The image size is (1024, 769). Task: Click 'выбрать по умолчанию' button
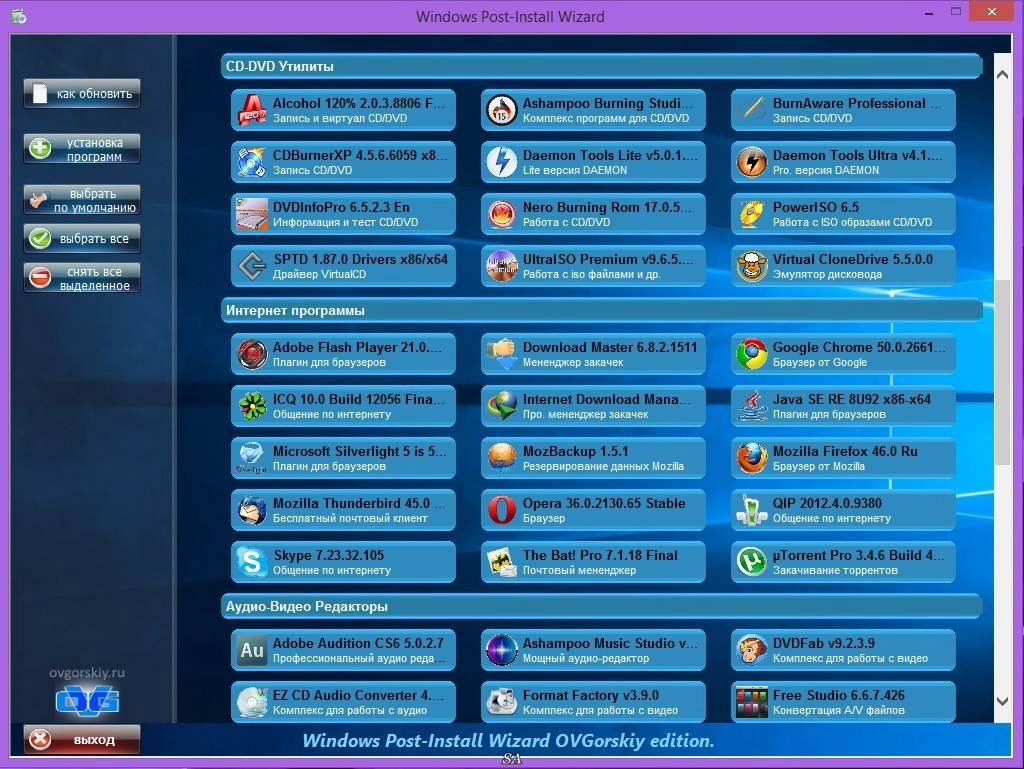82,200
